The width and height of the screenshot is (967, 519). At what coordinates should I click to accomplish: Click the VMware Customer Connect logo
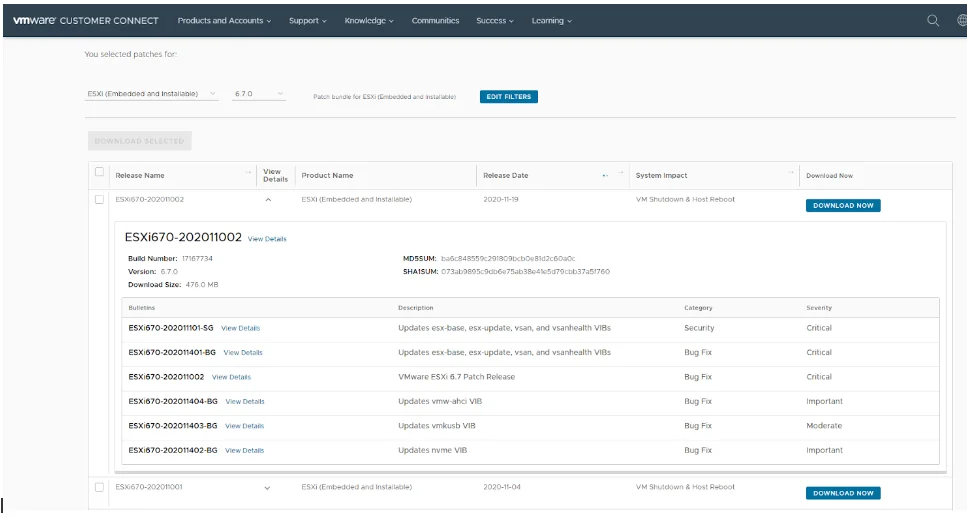coord(86,20)
